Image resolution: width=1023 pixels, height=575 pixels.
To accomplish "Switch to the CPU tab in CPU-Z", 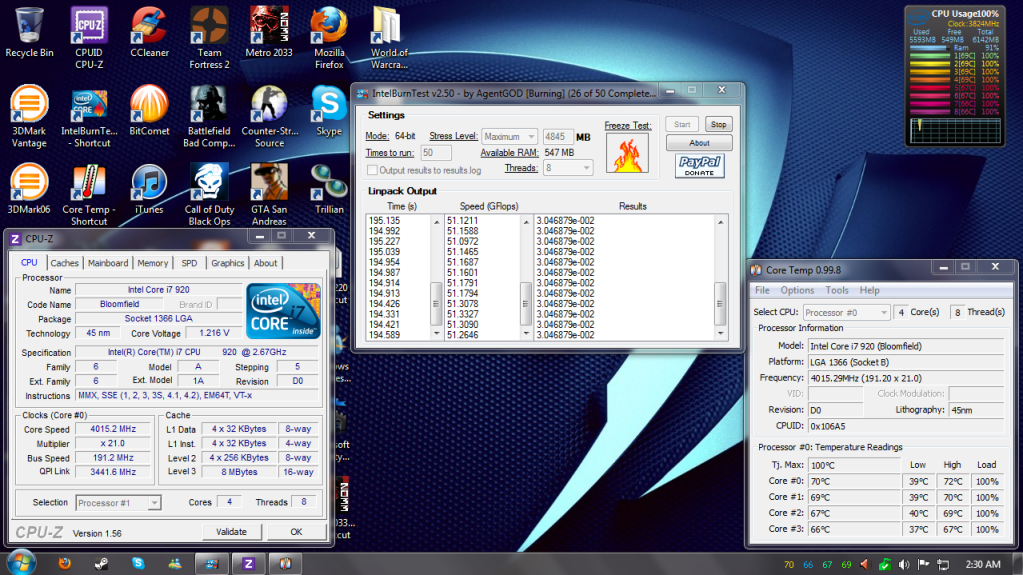I will (29, 262).
